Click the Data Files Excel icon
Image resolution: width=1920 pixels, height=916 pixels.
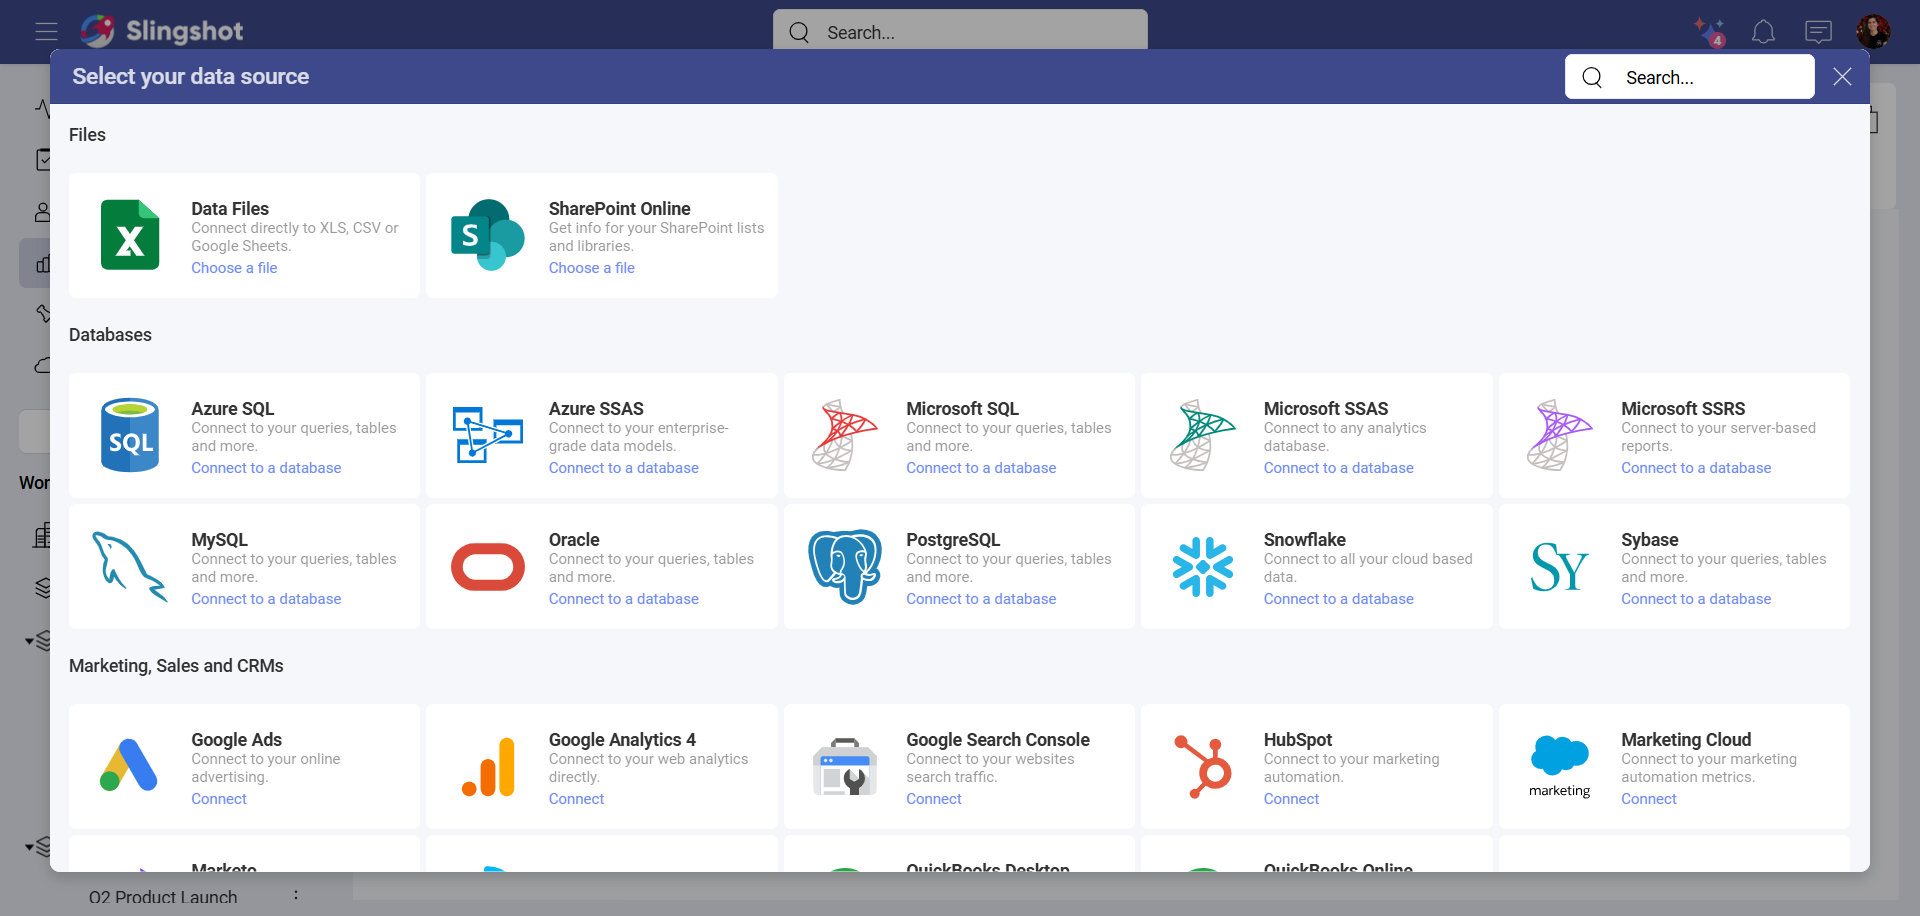130,235
